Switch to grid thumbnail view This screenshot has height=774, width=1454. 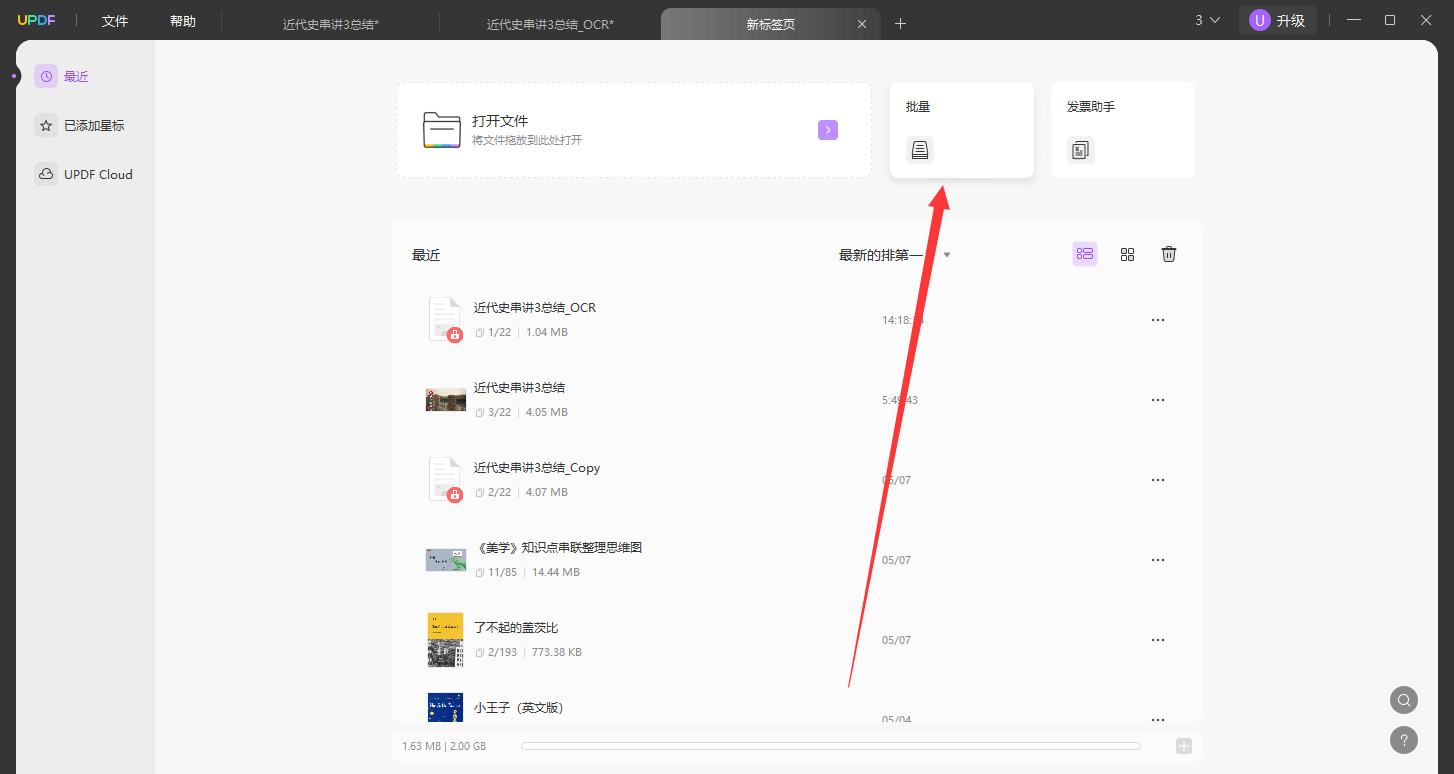(x=1127, y=254)
